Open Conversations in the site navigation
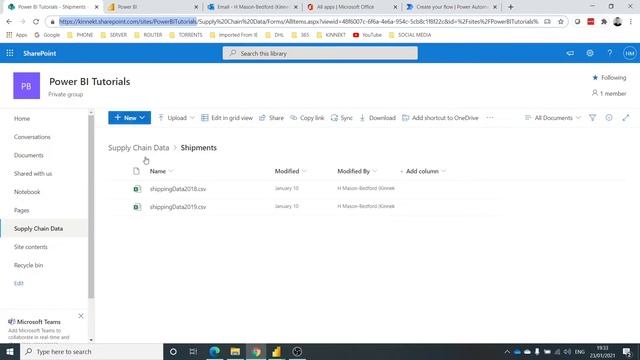This screenshot has width=640, height=360. click(x=32, y=137)
